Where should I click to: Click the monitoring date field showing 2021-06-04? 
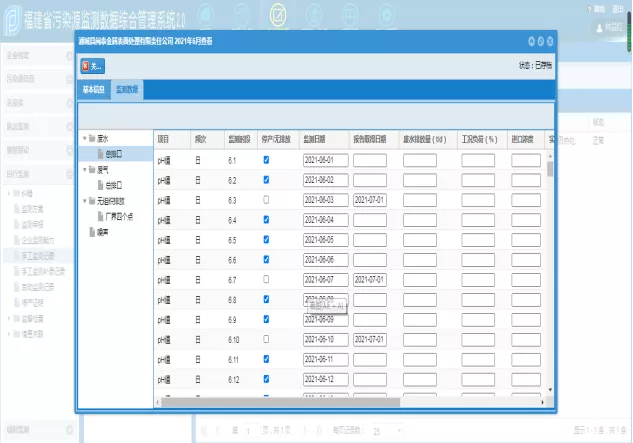click(x=325, y=219)
